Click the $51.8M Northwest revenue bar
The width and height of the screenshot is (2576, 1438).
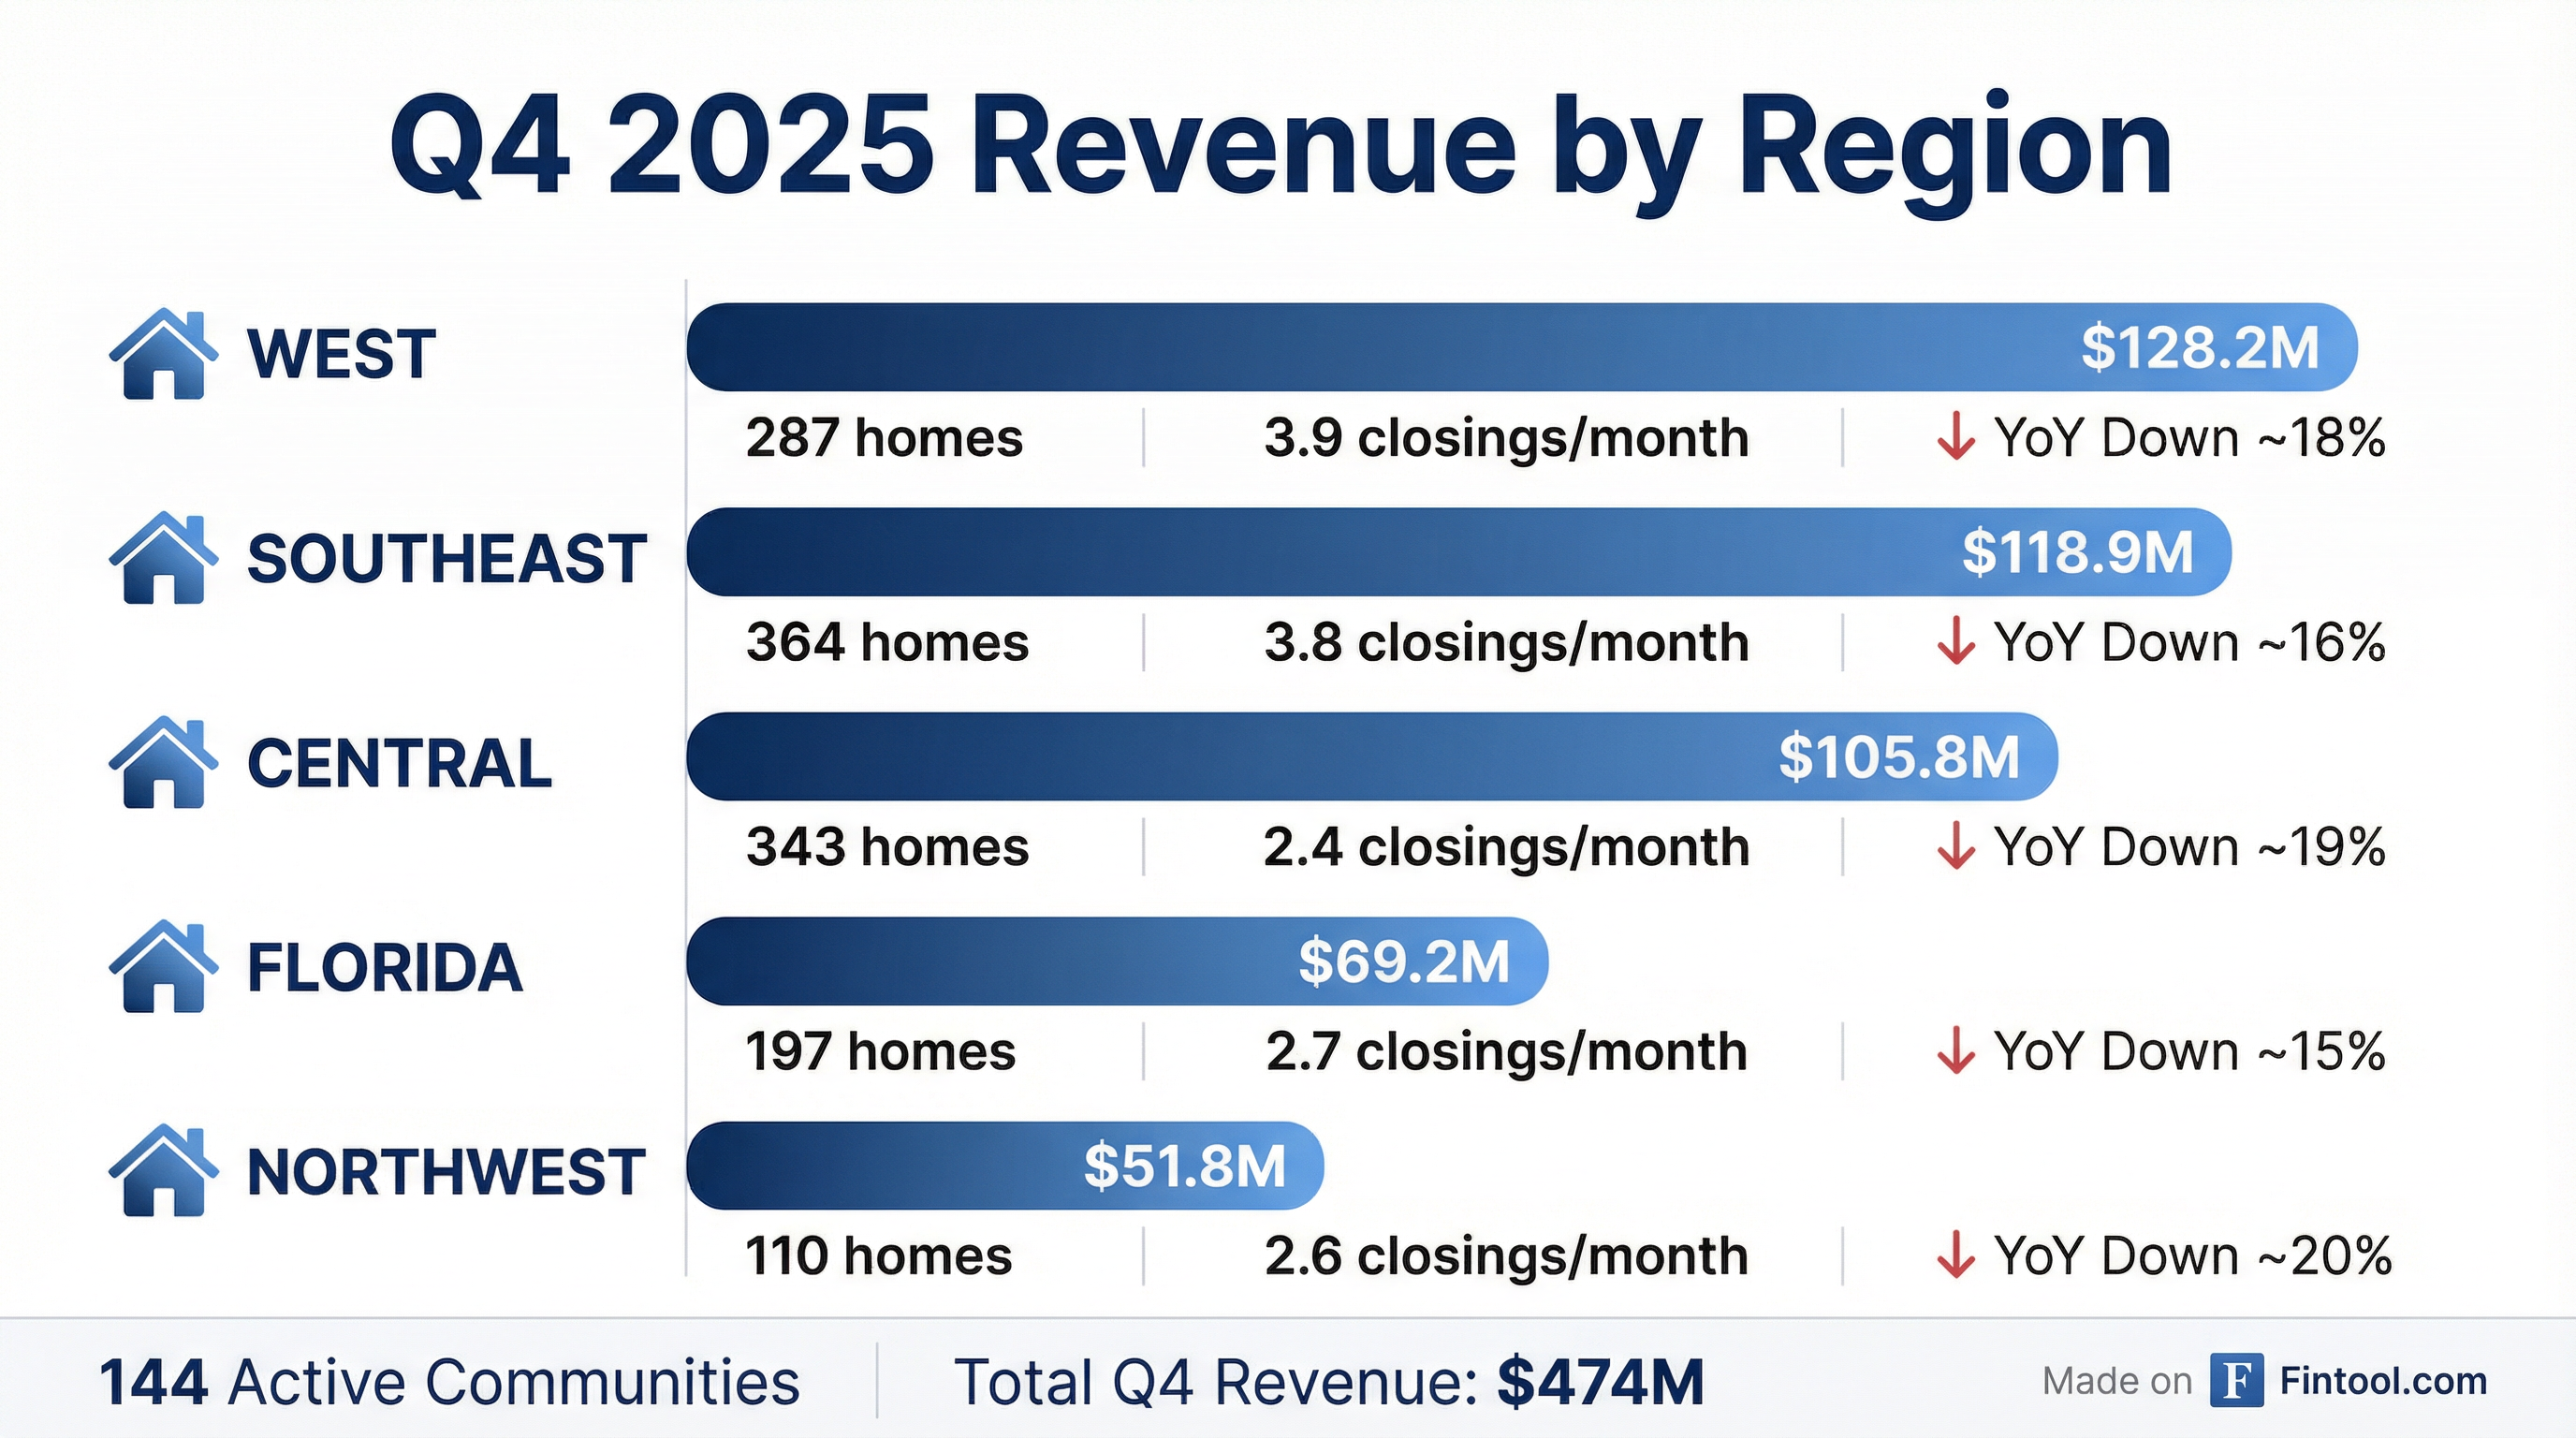coord(1004,1166)
